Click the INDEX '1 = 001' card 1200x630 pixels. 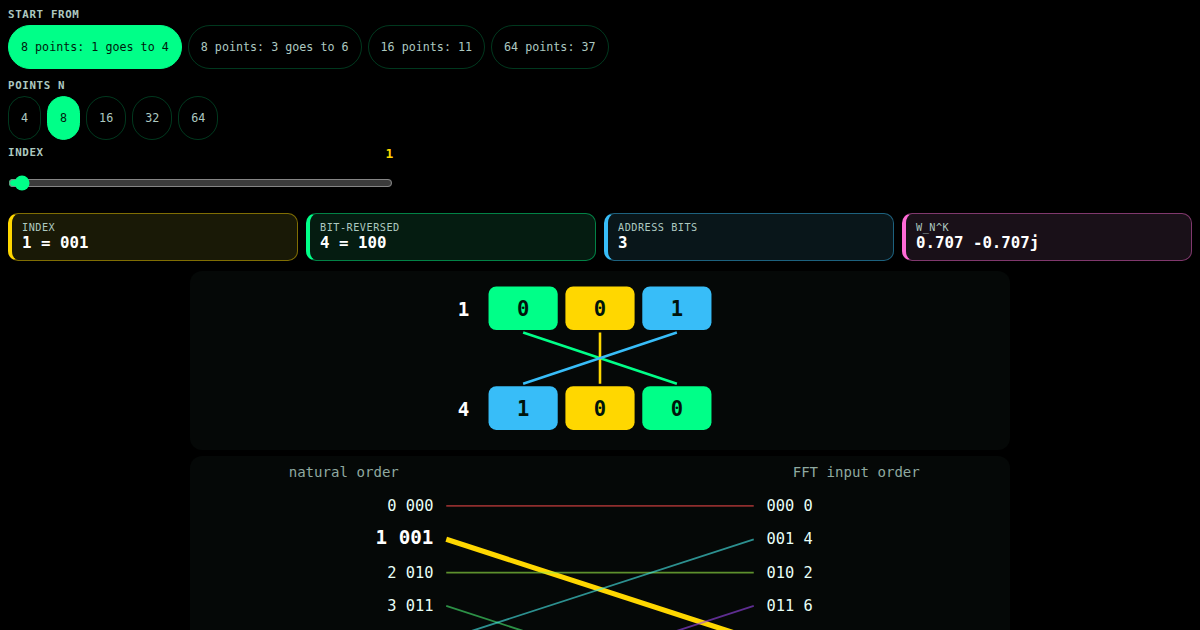153,237
